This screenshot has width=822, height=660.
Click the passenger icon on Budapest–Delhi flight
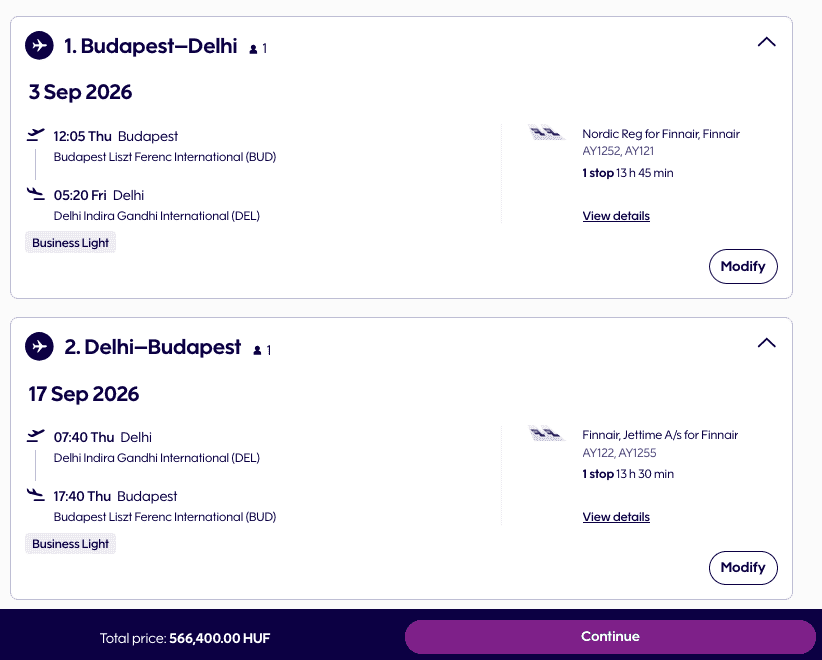254,48
